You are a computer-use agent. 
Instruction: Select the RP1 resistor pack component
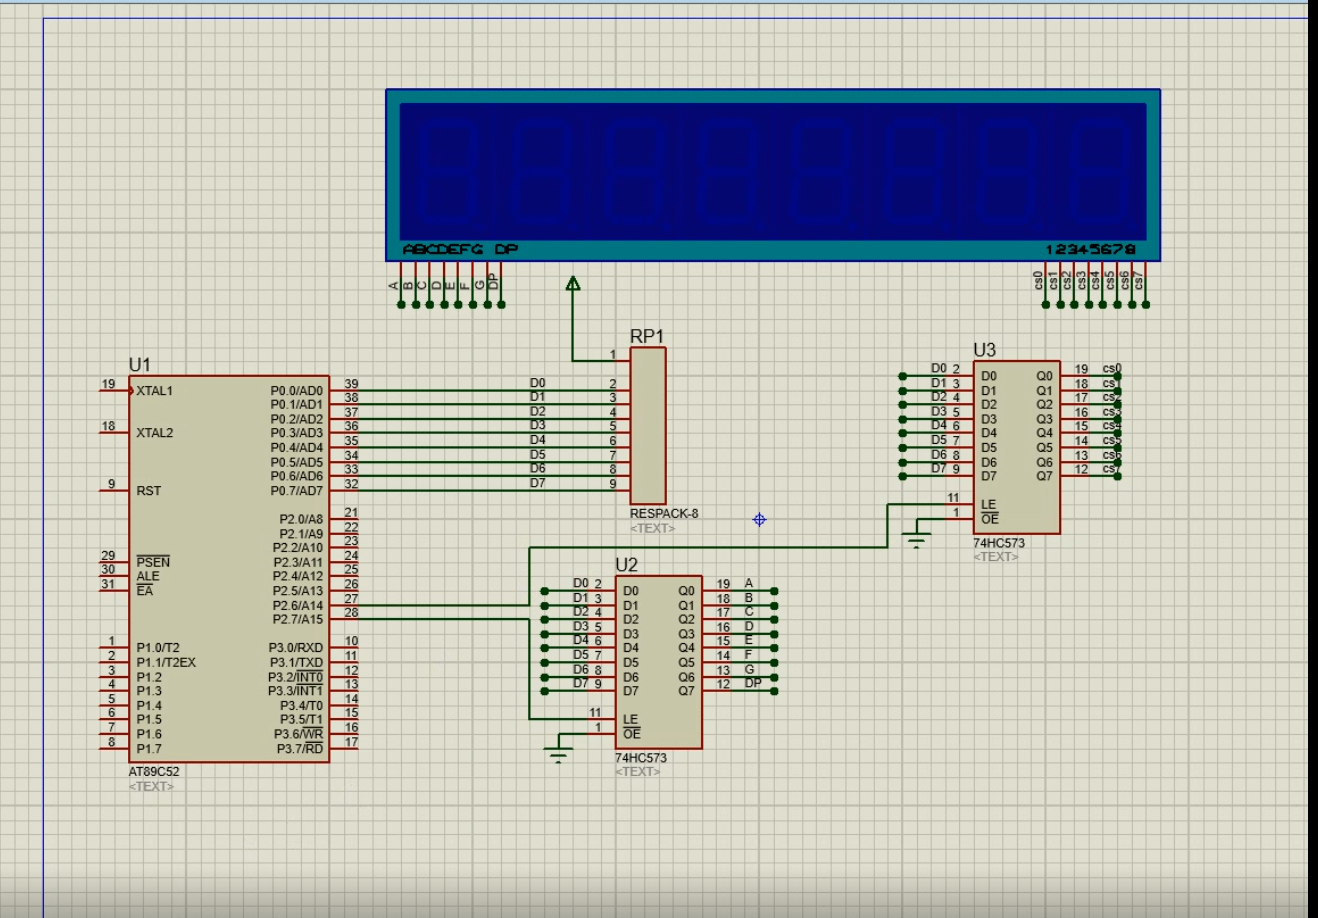point(647,426)
